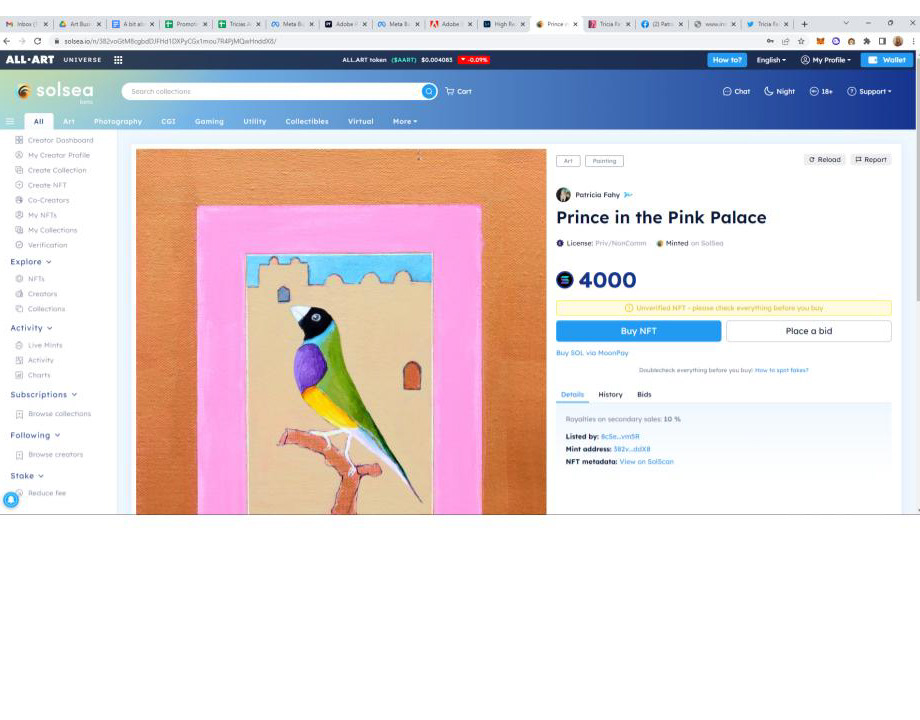The image size is (920, 720).
Task: Open Co-Creators in sidebar
Action: pos(42,200)
